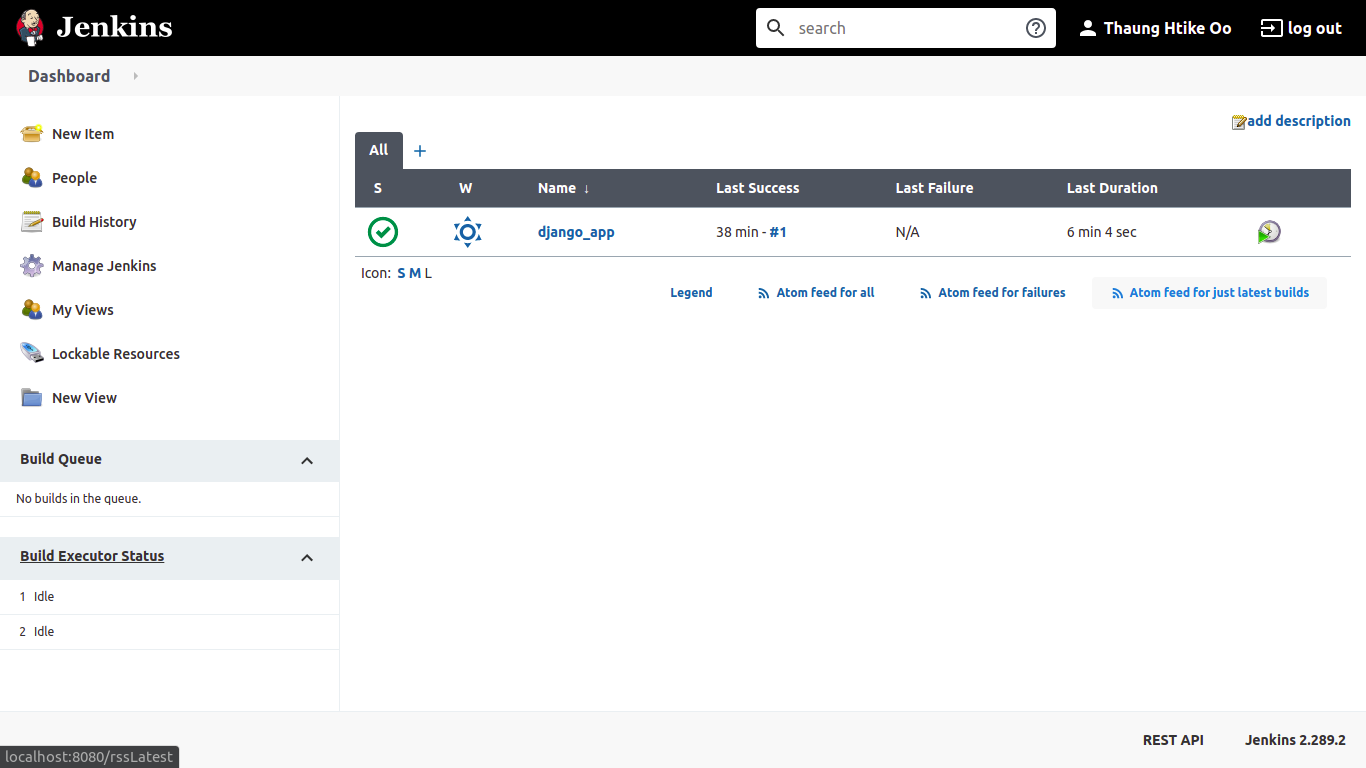Open the Build Executor Status link
The image size is (1366, 768).
pyautogui.click(x=92, y=556)
